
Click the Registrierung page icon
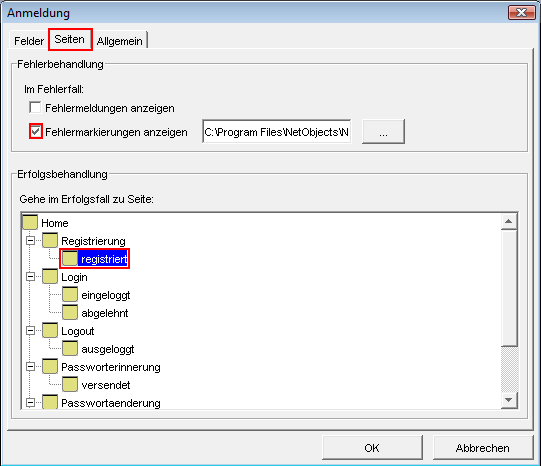[50, 240]
